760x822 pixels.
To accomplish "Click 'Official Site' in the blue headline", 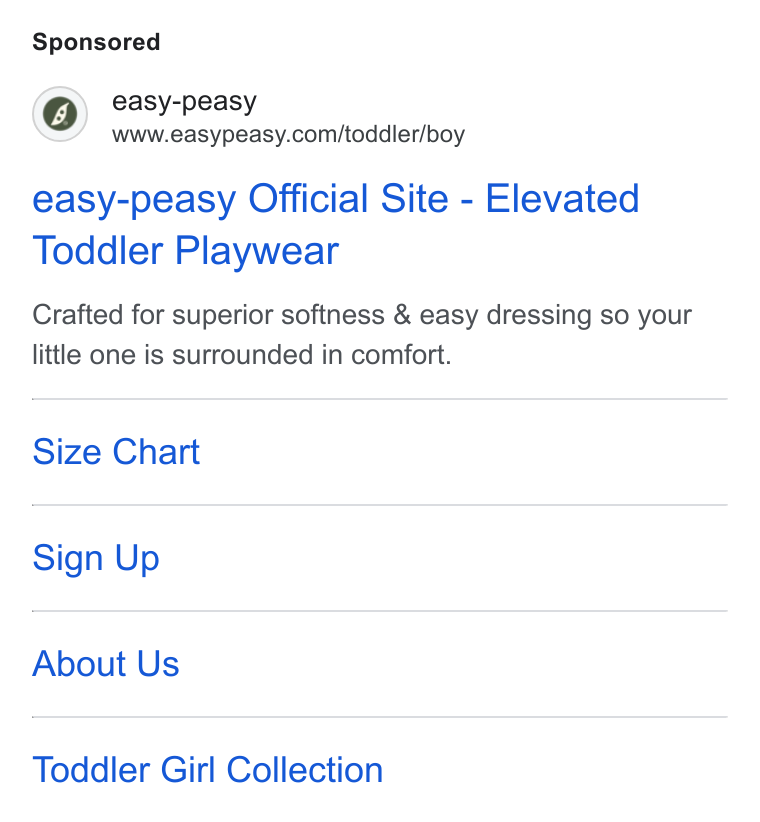I will click(348, 199).
